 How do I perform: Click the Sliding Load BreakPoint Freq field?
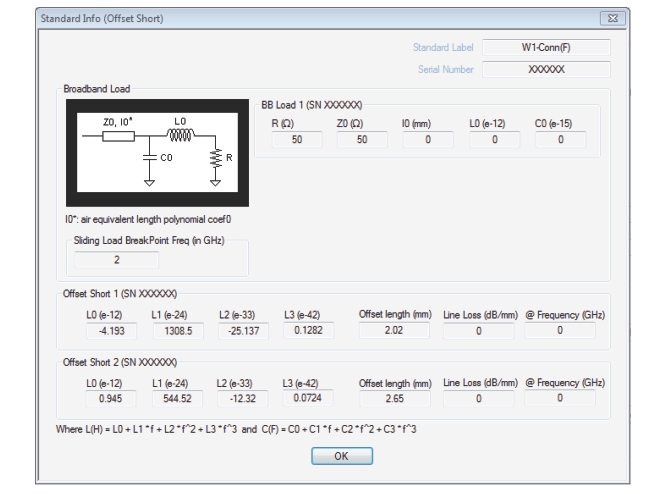(116, 261)
